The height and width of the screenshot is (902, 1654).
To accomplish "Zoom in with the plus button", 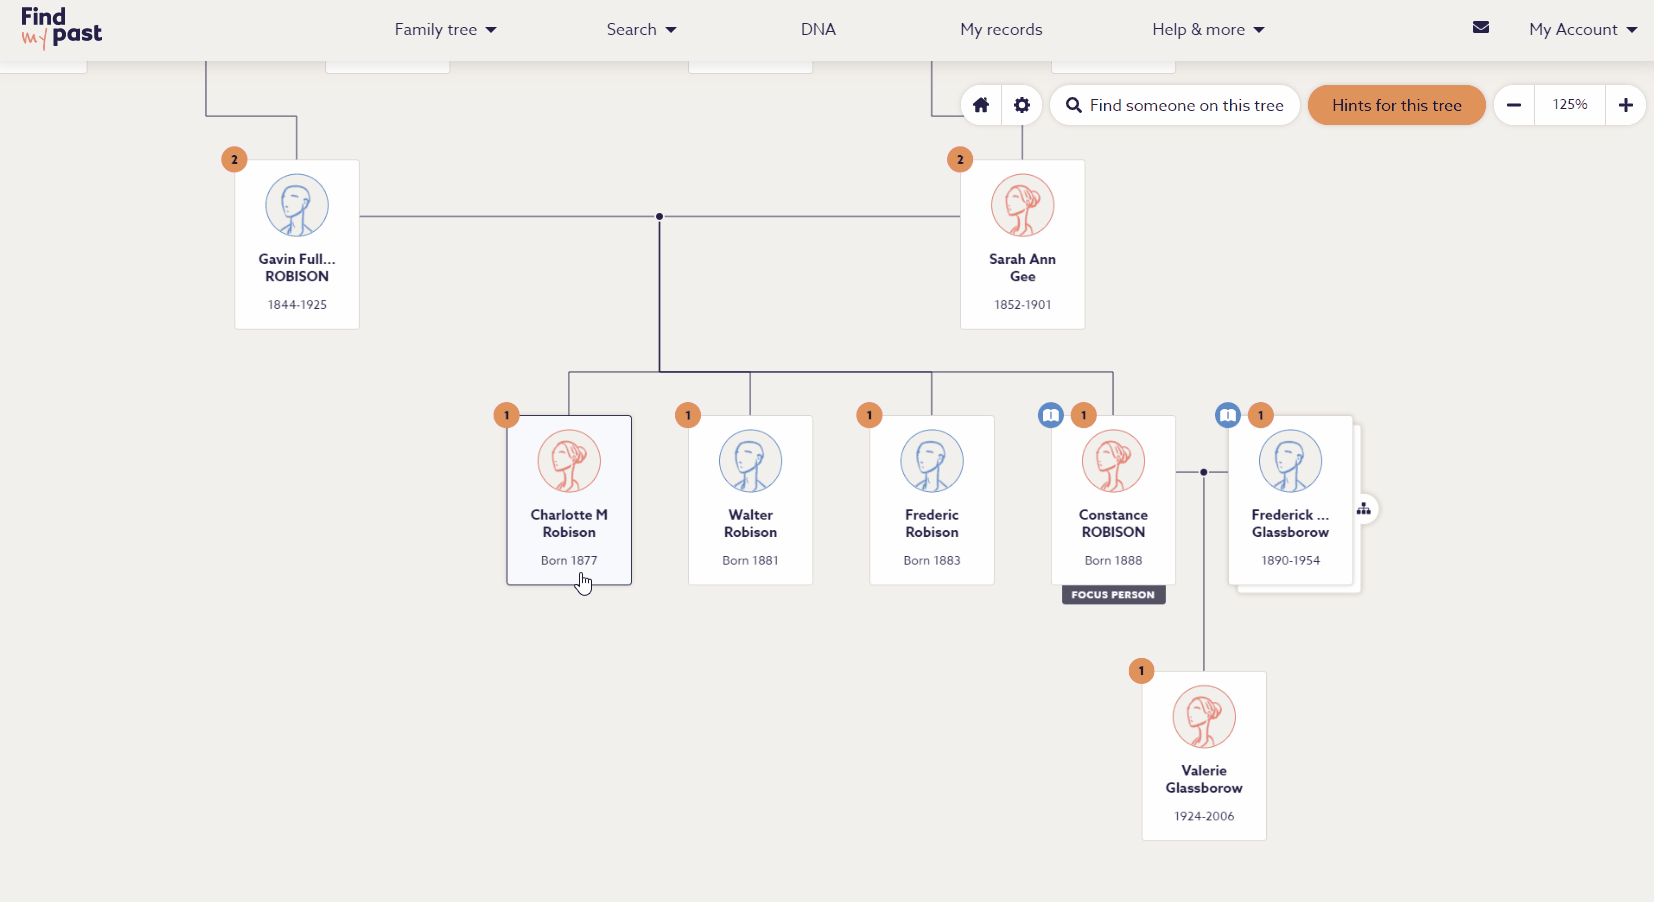I will (1626, 105).
